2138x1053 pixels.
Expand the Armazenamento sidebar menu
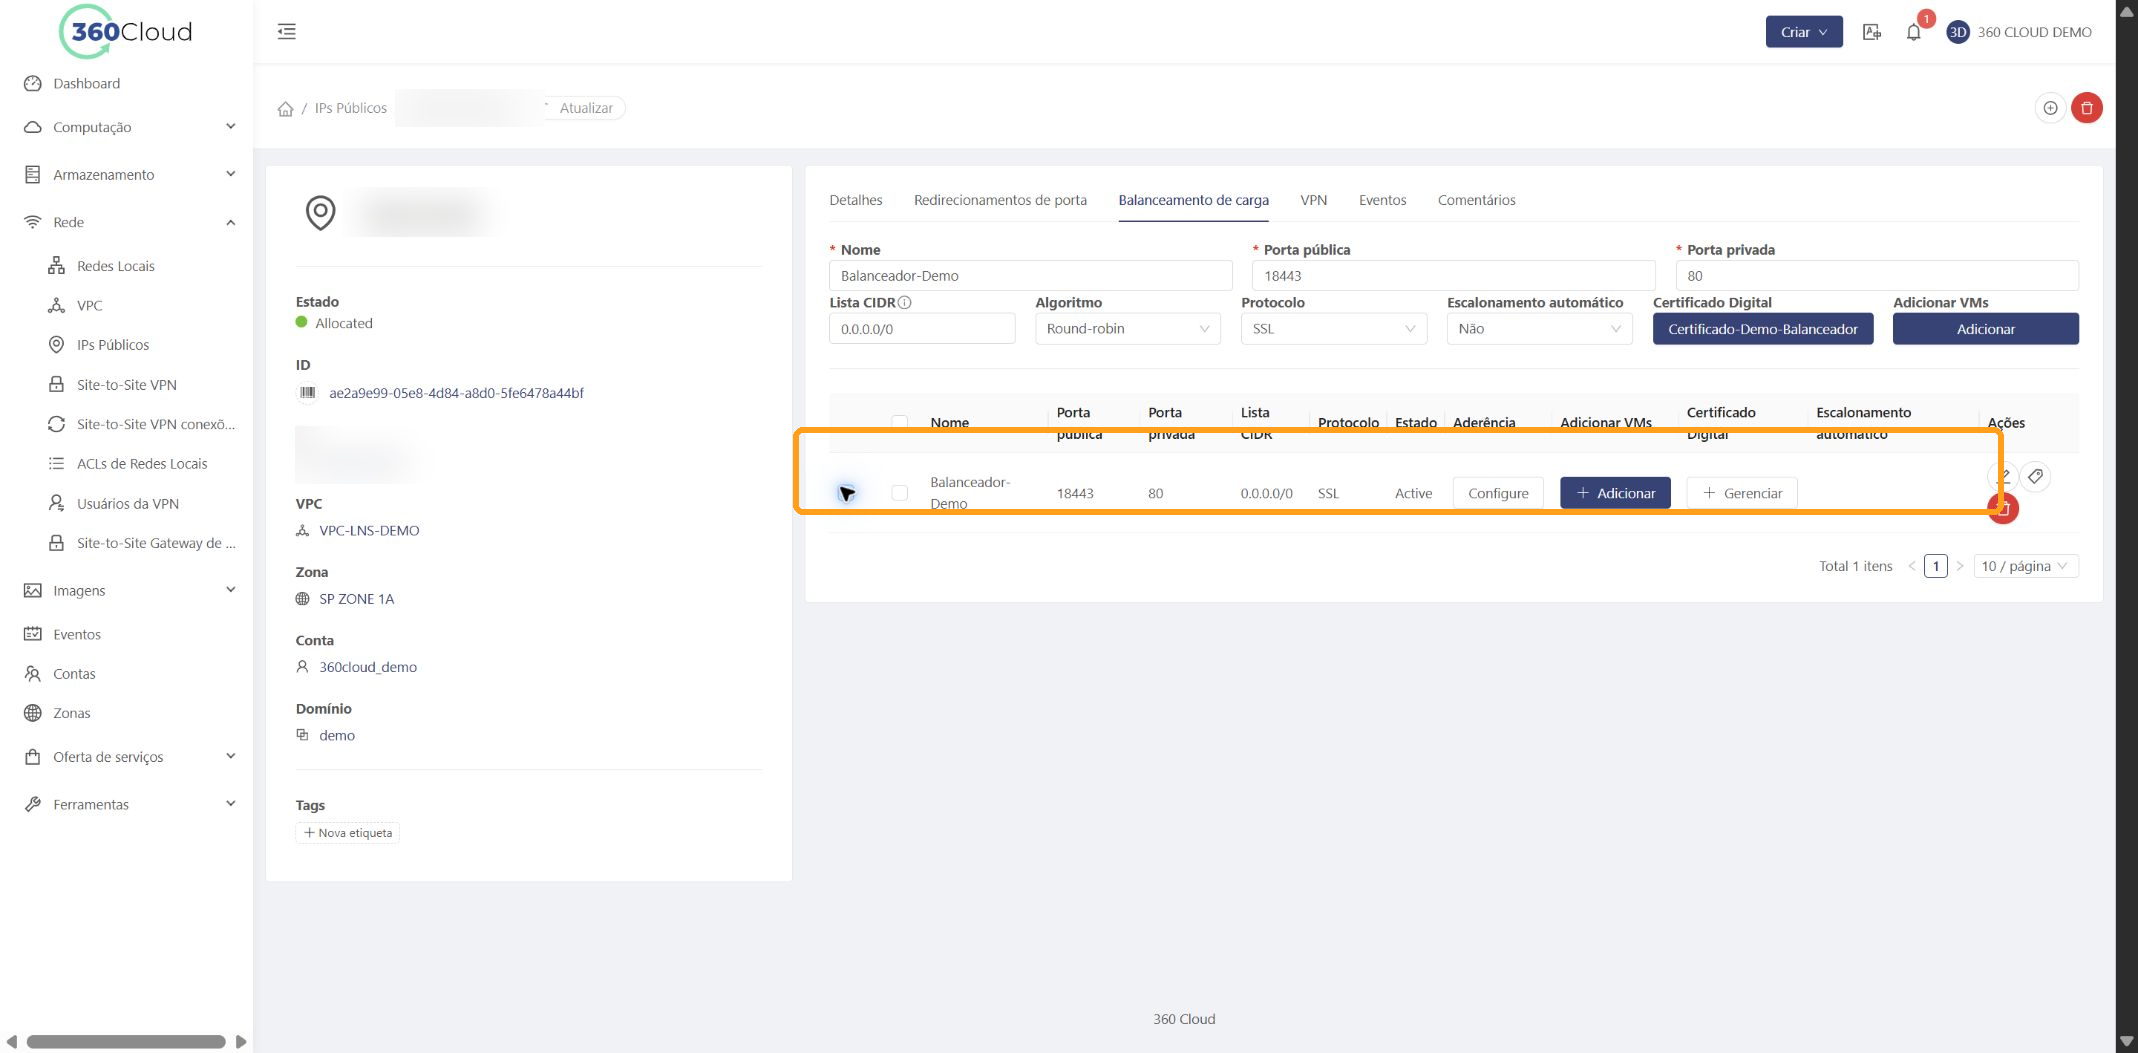coord(130,174)
